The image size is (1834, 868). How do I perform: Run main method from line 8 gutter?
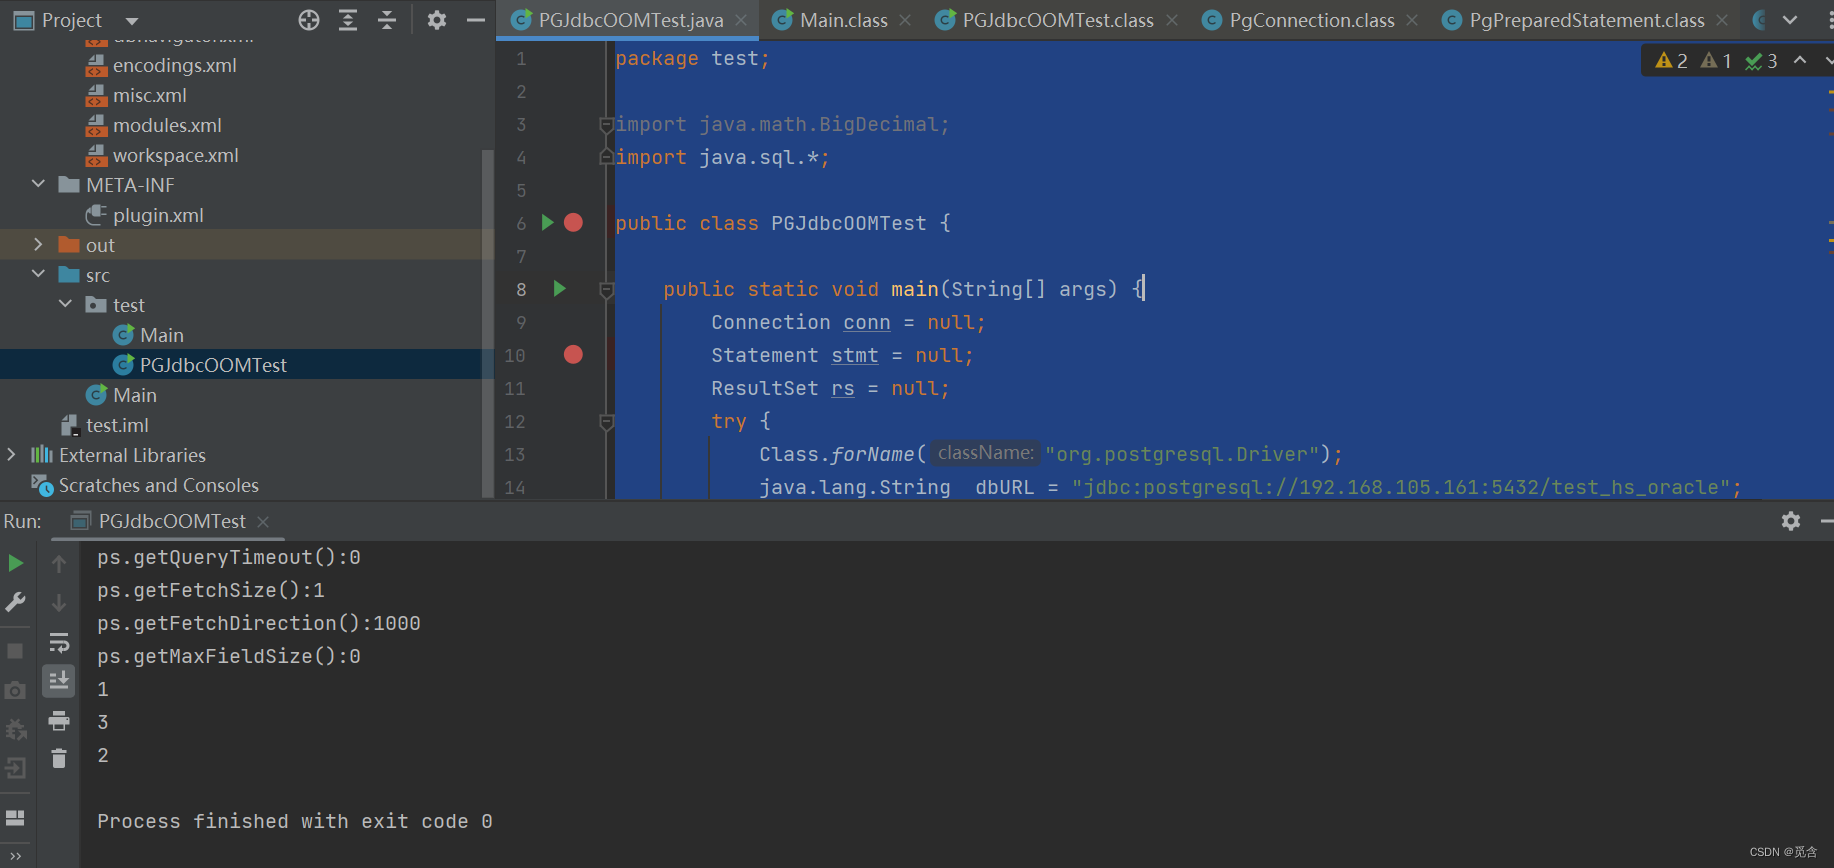(559, 288)
